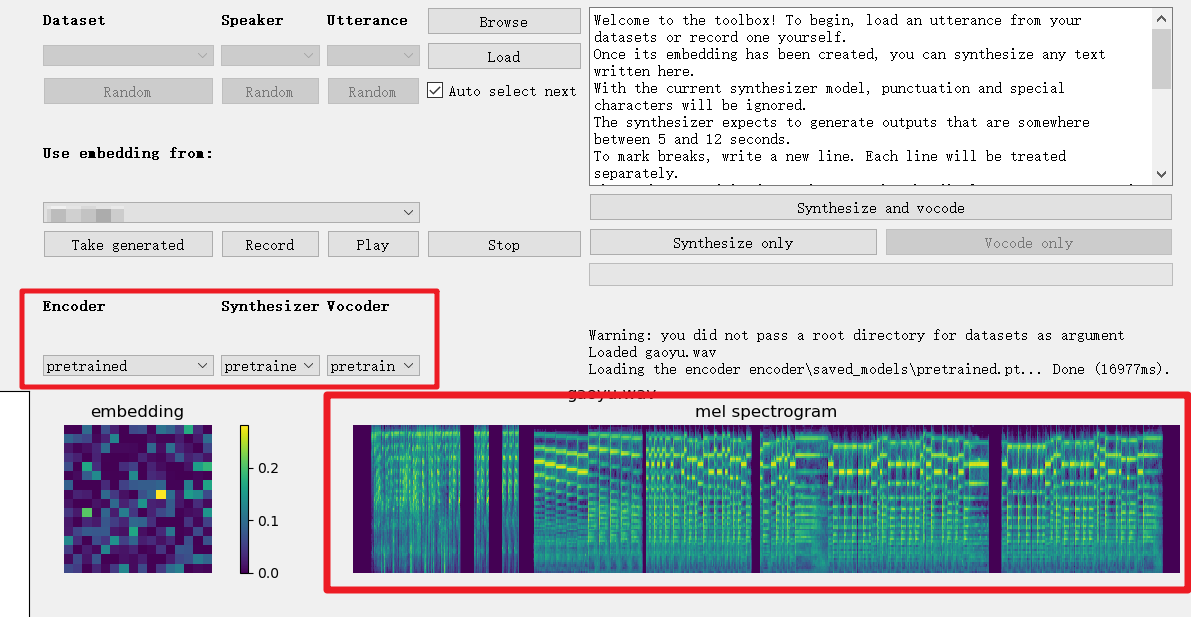Click Synthesize and vocode
Viewport: 1191px width, 617px height.
(880, 207)
